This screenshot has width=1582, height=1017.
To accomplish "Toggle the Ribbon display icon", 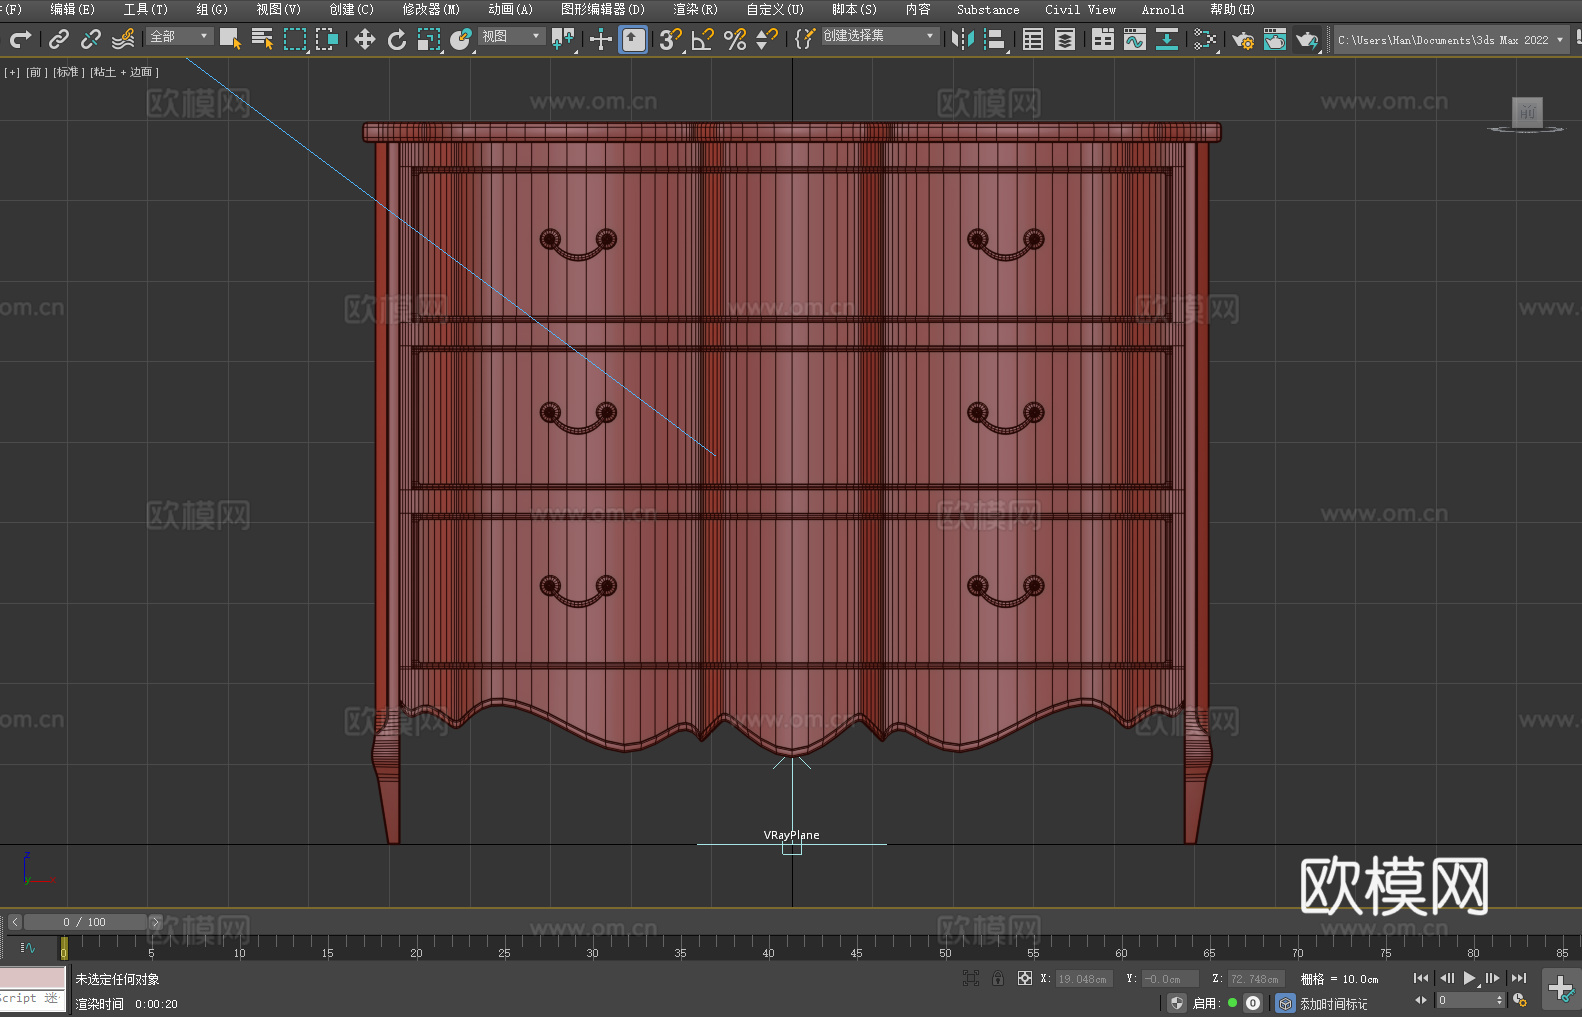I will [1103, 39].
